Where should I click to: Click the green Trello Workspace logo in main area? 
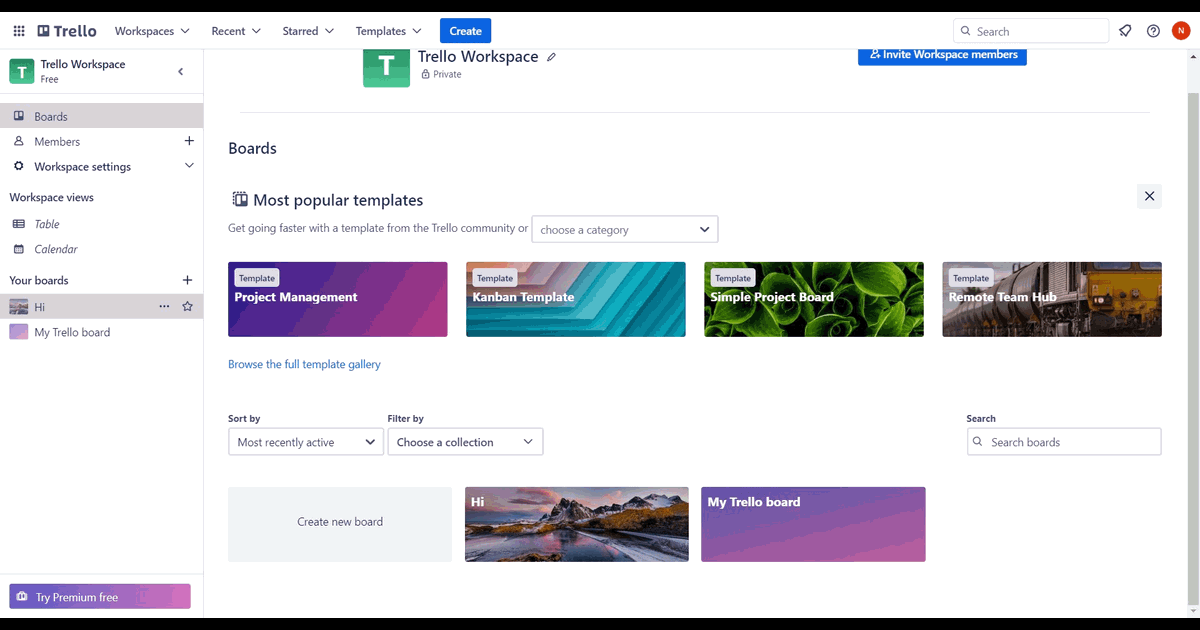pyautogui.click(x=386, y=68)
